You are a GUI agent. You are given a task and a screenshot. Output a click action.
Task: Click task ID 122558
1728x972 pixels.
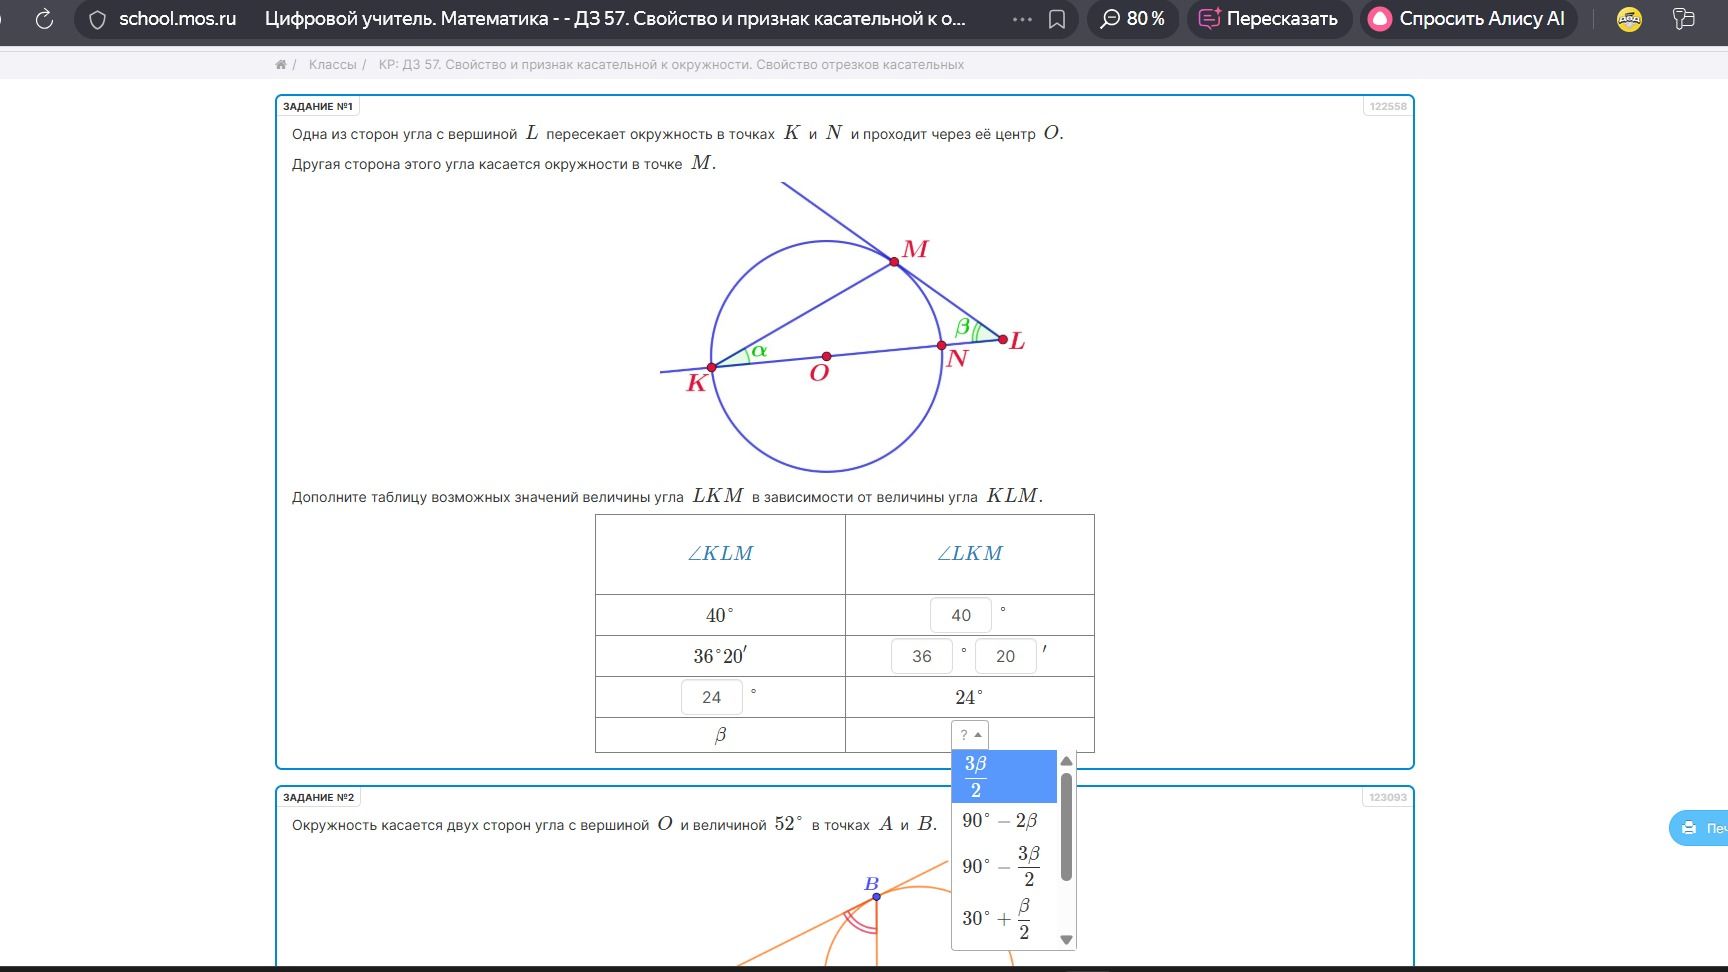[x=1388, y=106]
